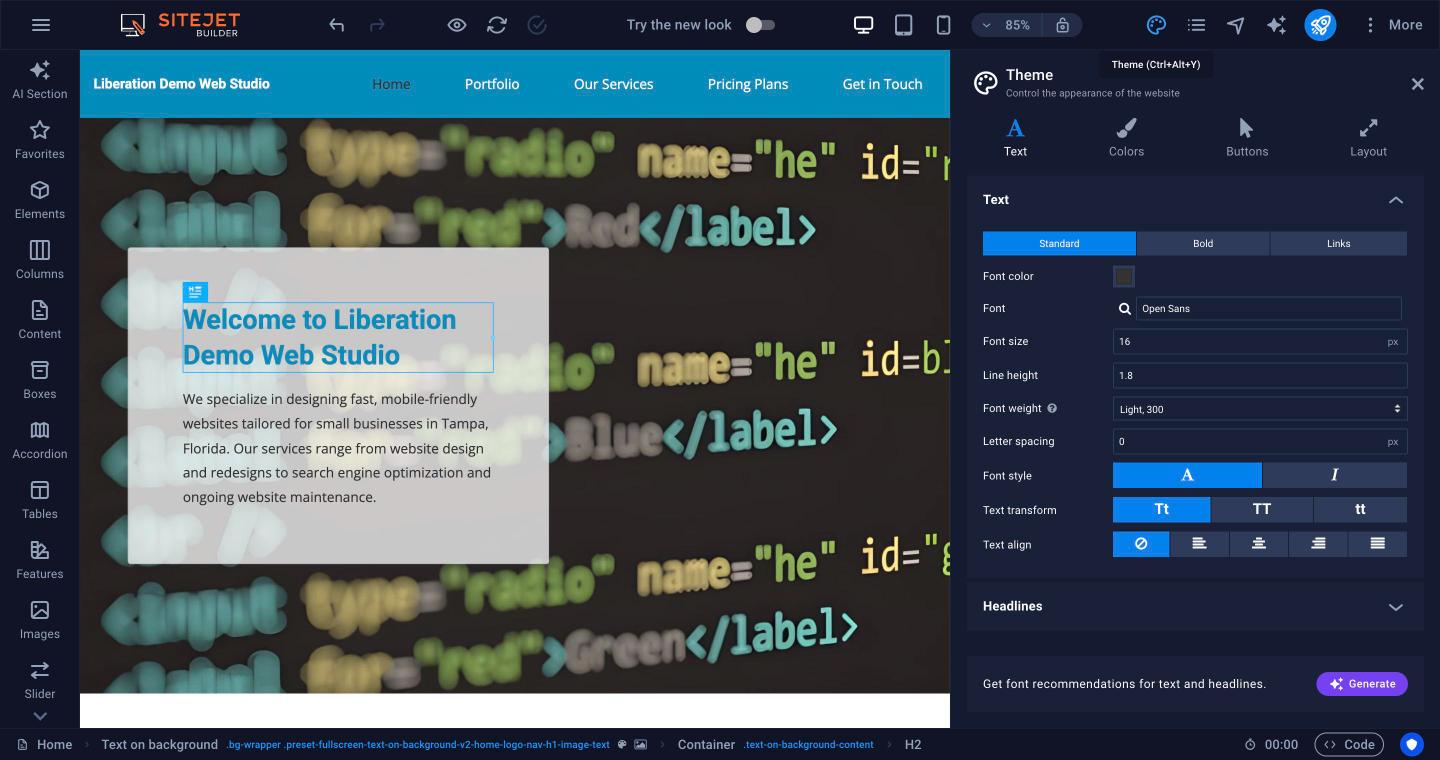Expand the Headlines section
Screen dimensions: 1440x760
1195,606
